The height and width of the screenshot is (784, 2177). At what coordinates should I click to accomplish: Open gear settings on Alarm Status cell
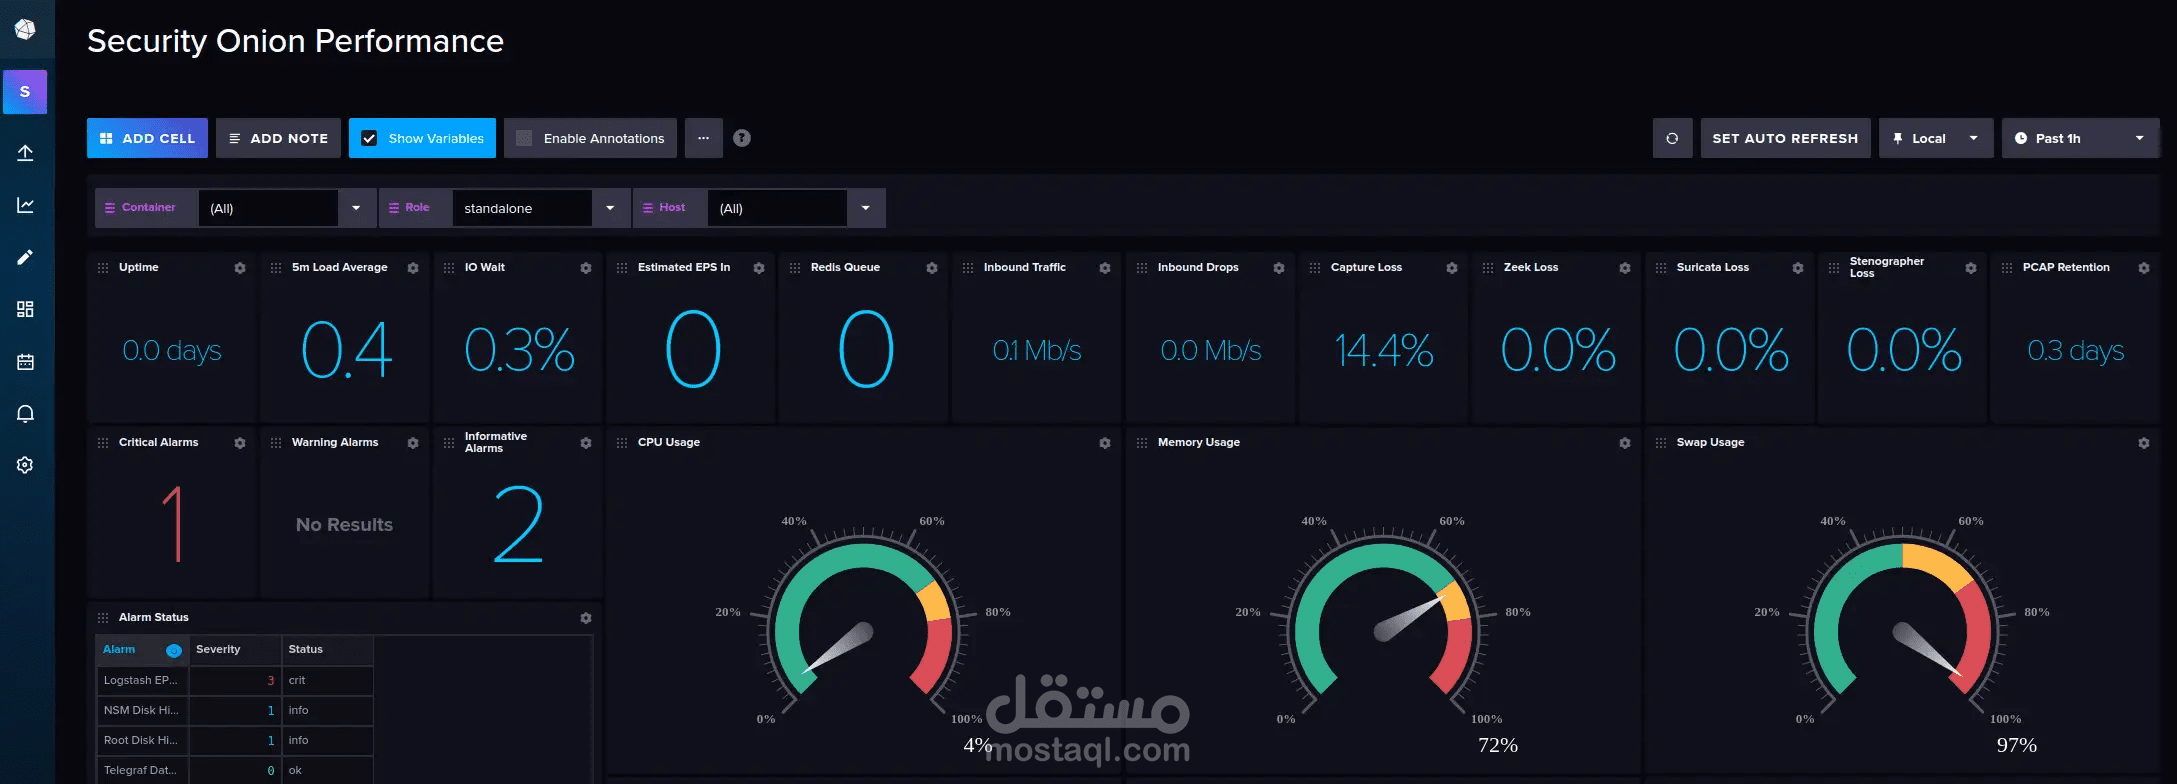pos(586,618)
